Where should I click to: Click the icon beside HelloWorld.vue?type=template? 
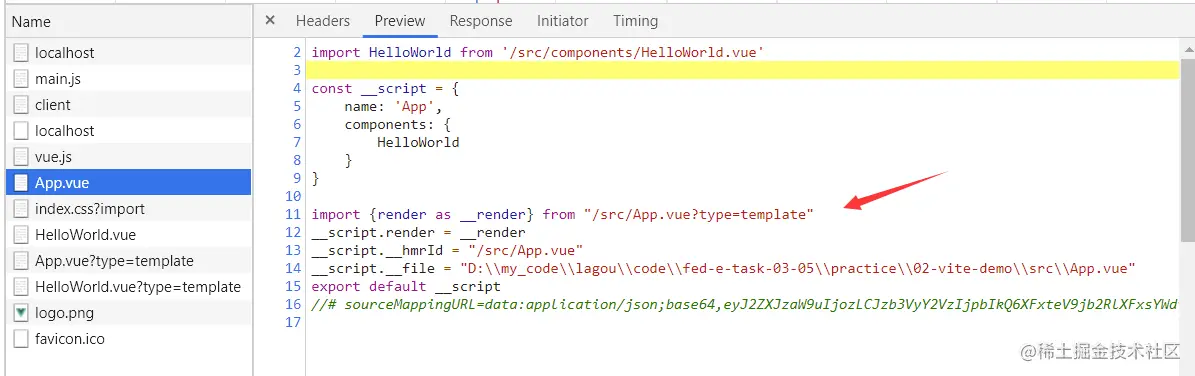21,287
